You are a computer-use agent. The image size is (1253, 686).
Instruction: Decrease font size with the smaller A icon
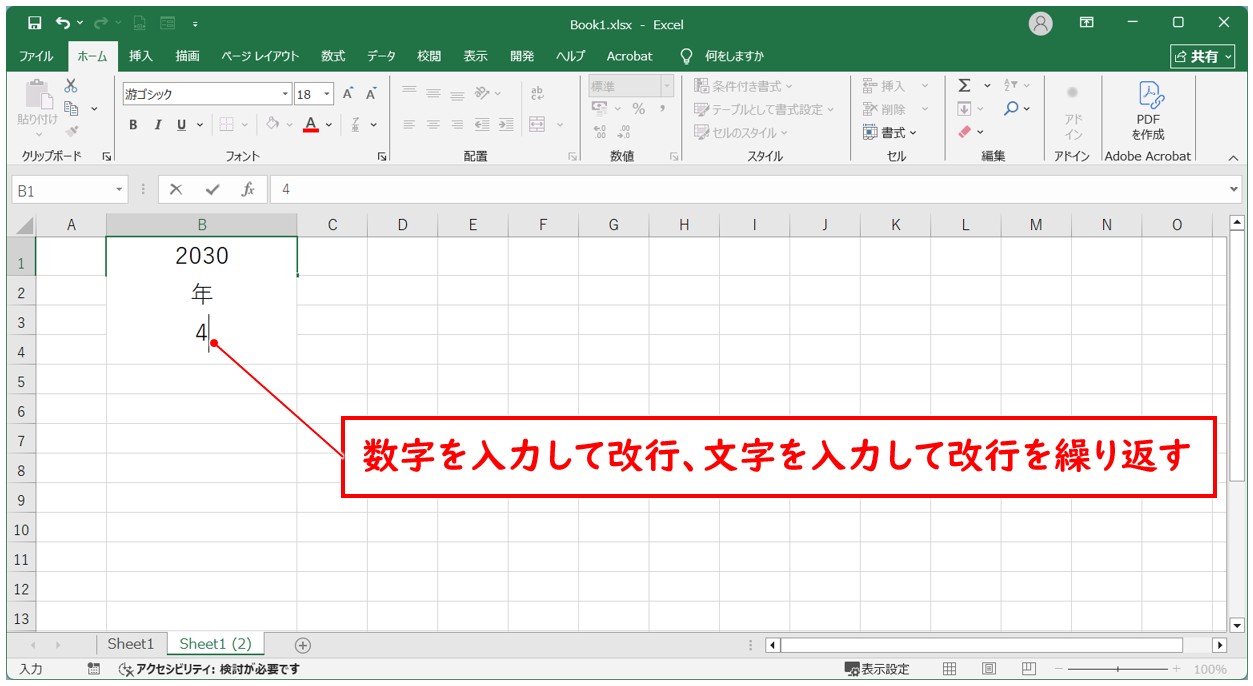tap(371, 94)
